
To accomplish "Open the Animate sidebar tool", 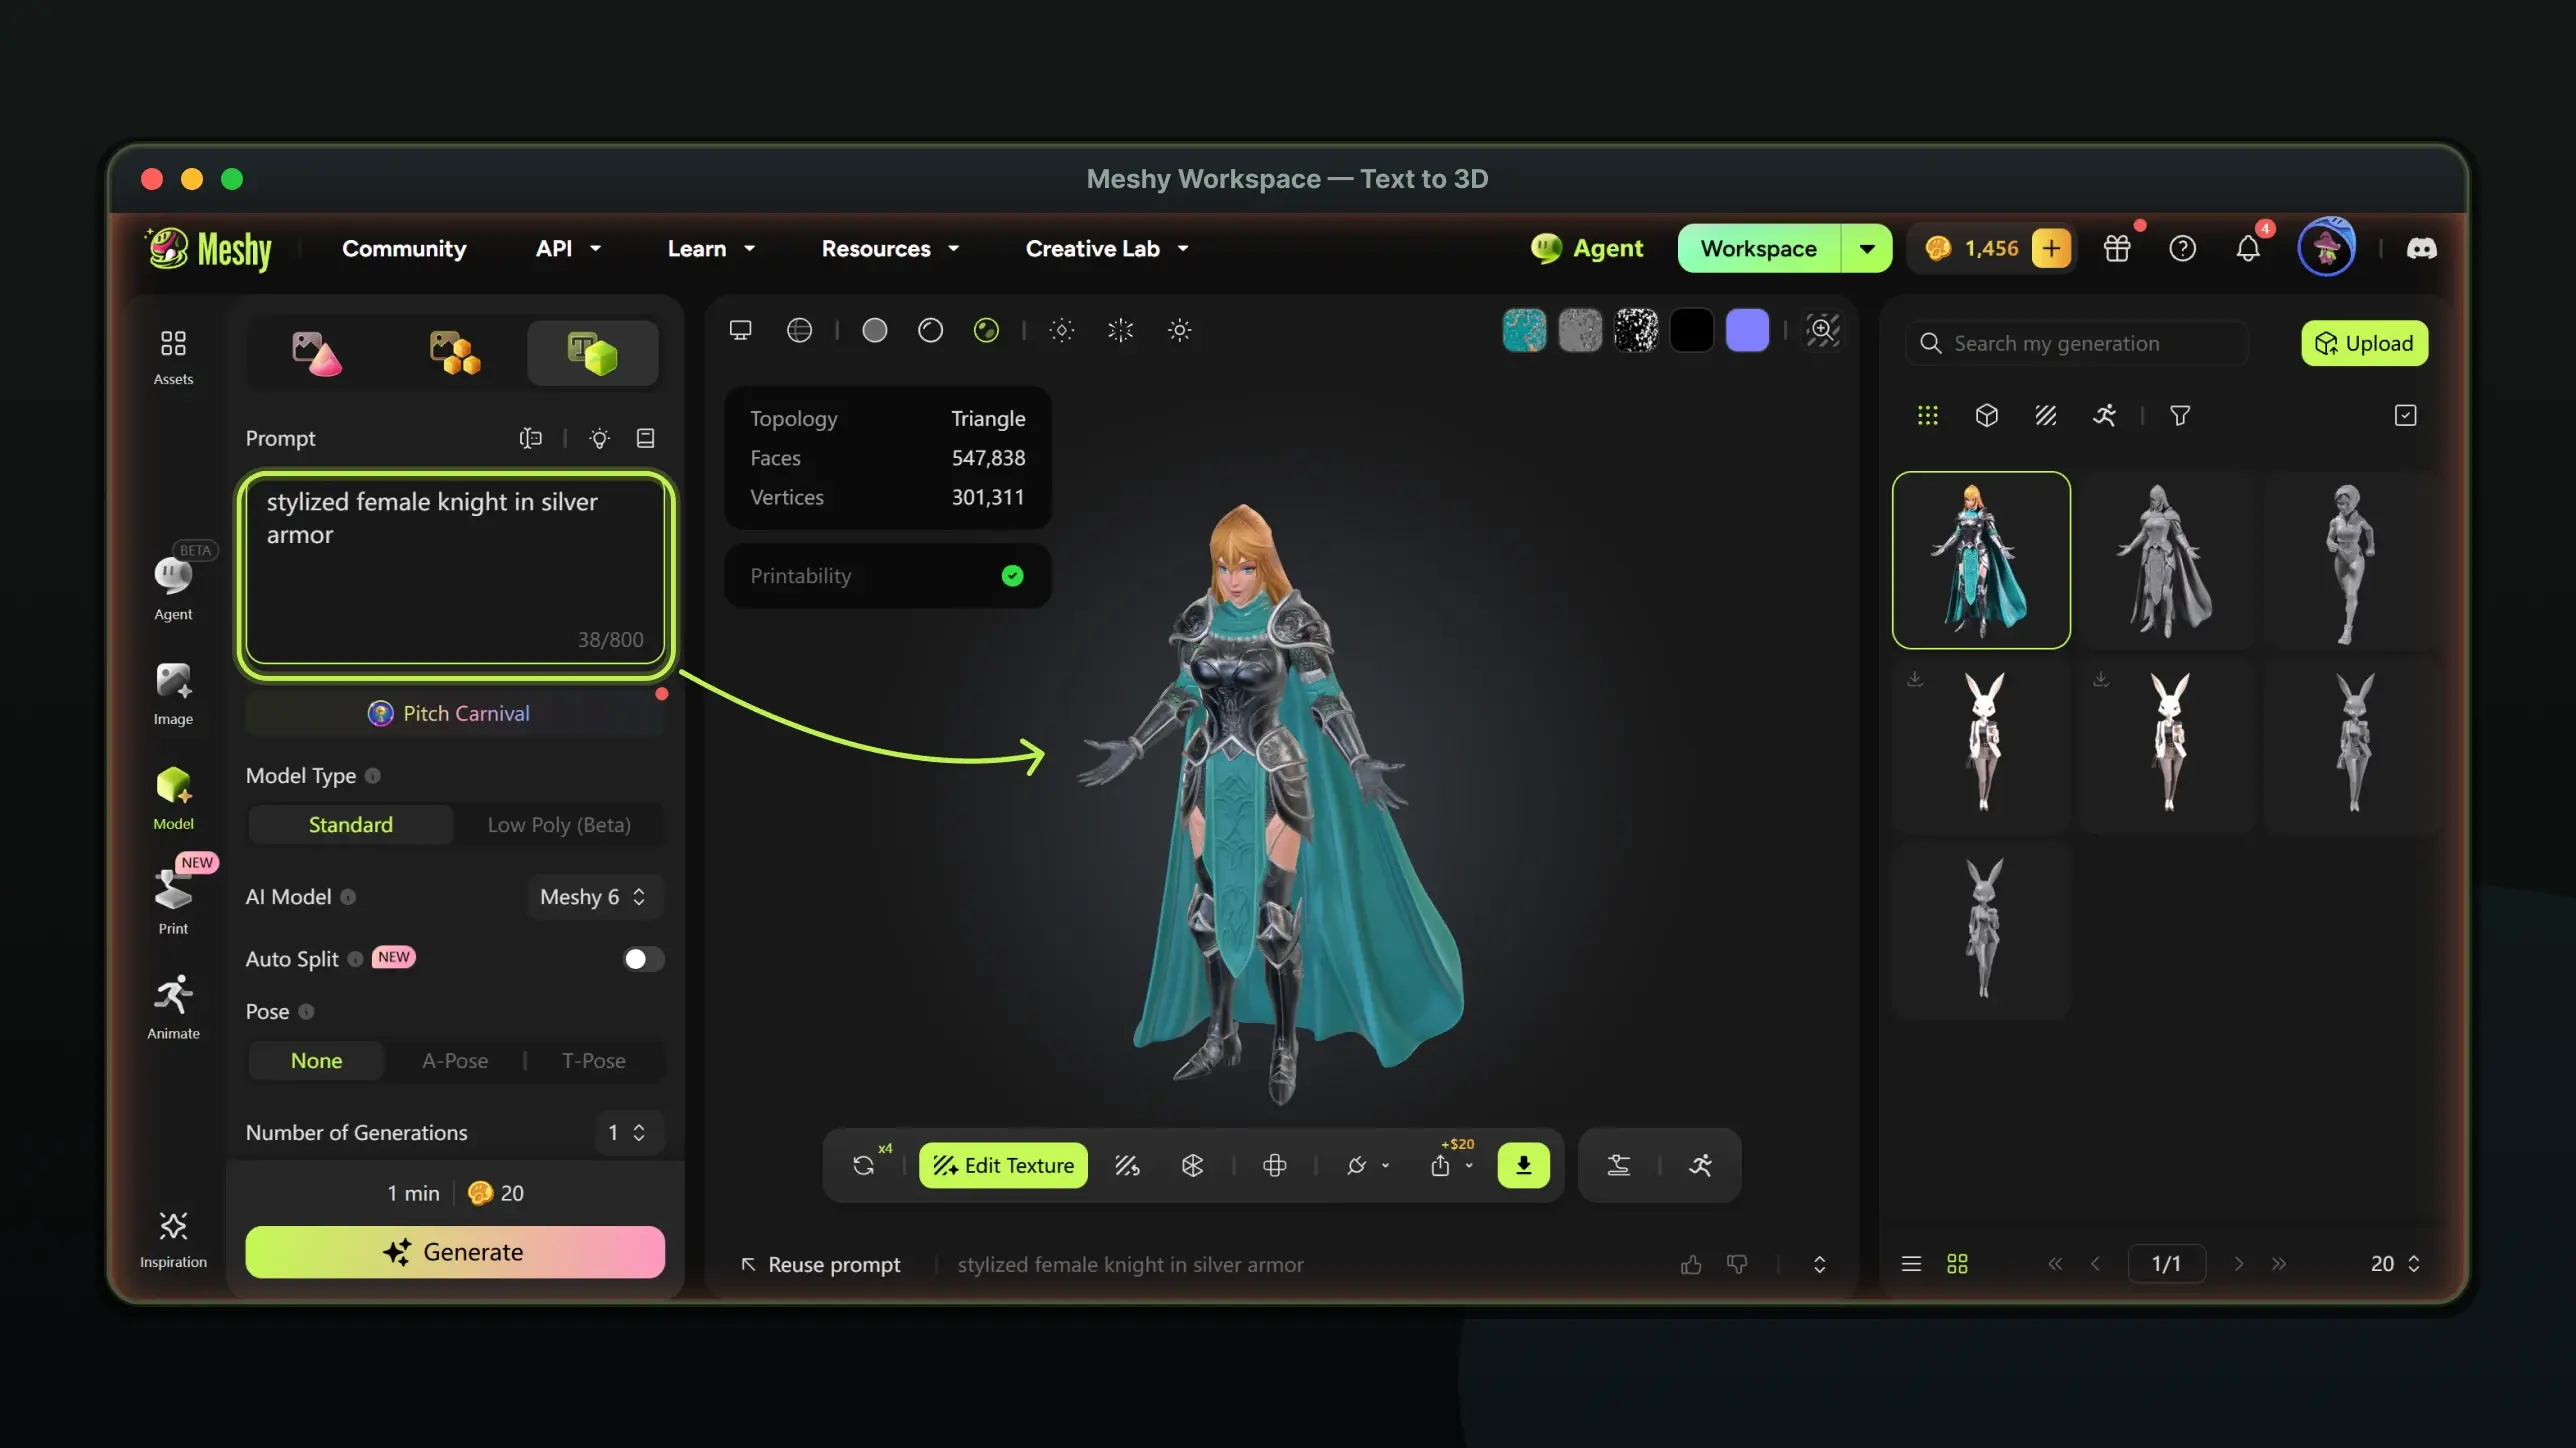I will point(173,1006).
